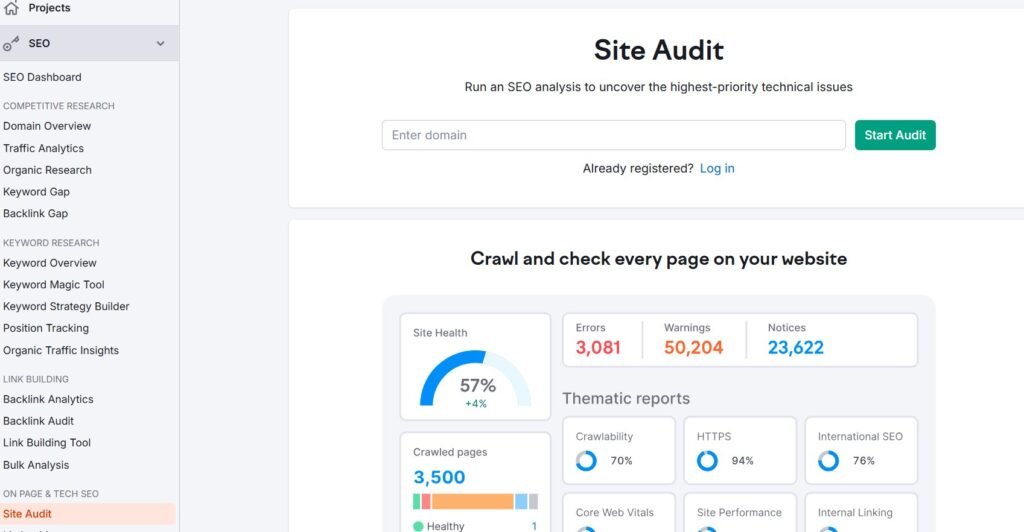1024x532 pixels.
Task: Click the crawled pages colored status bar
Action: pos(475,501)
